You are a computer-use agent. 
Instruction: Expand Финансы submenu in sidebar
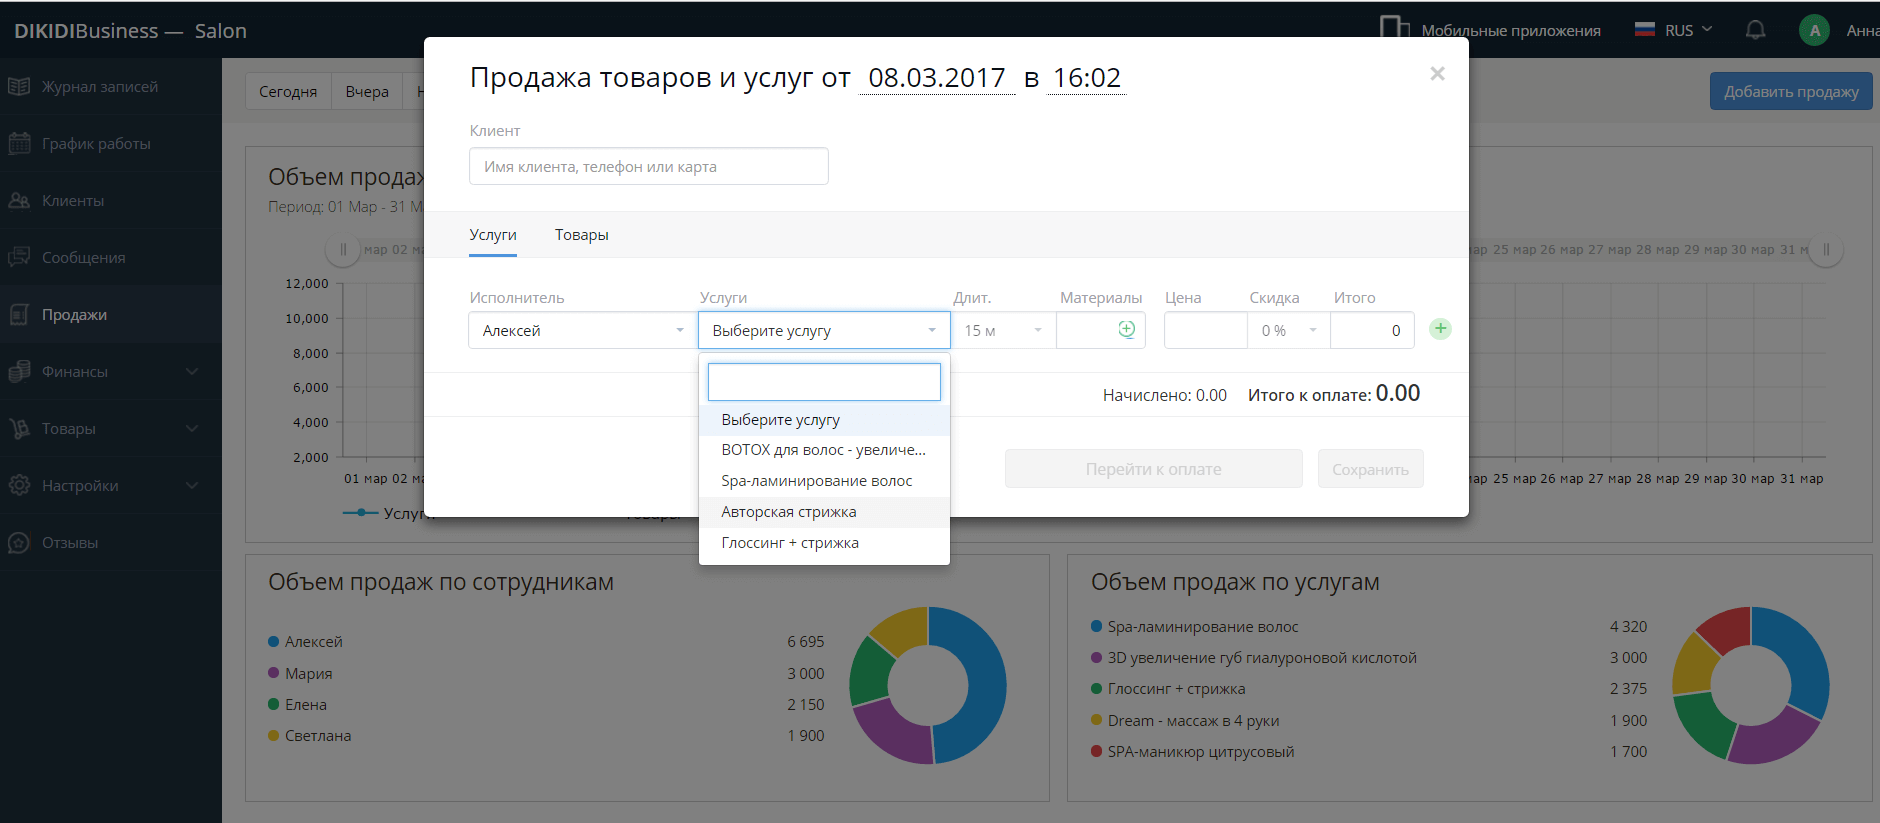tap(110, 372)
